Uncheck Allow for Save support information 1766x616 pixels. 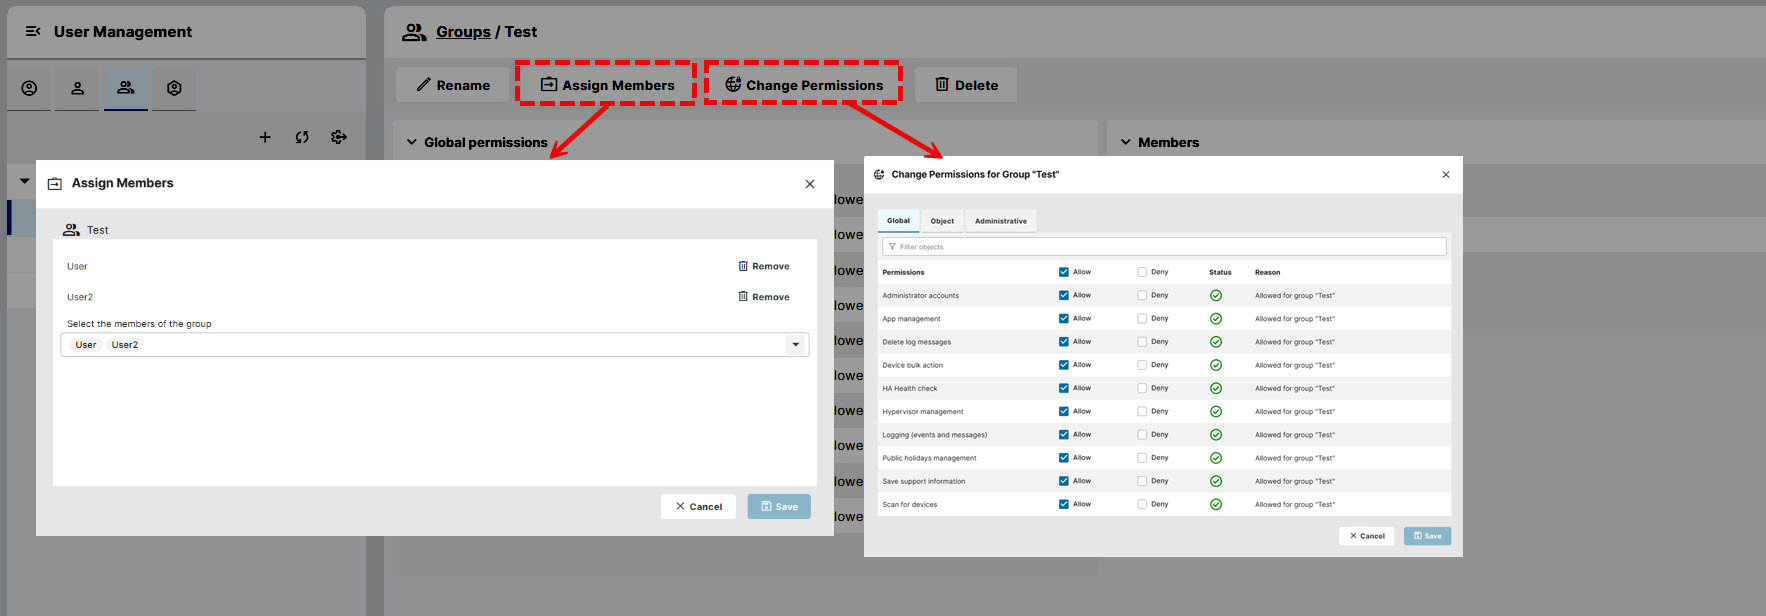click(x=1064, y=481)
